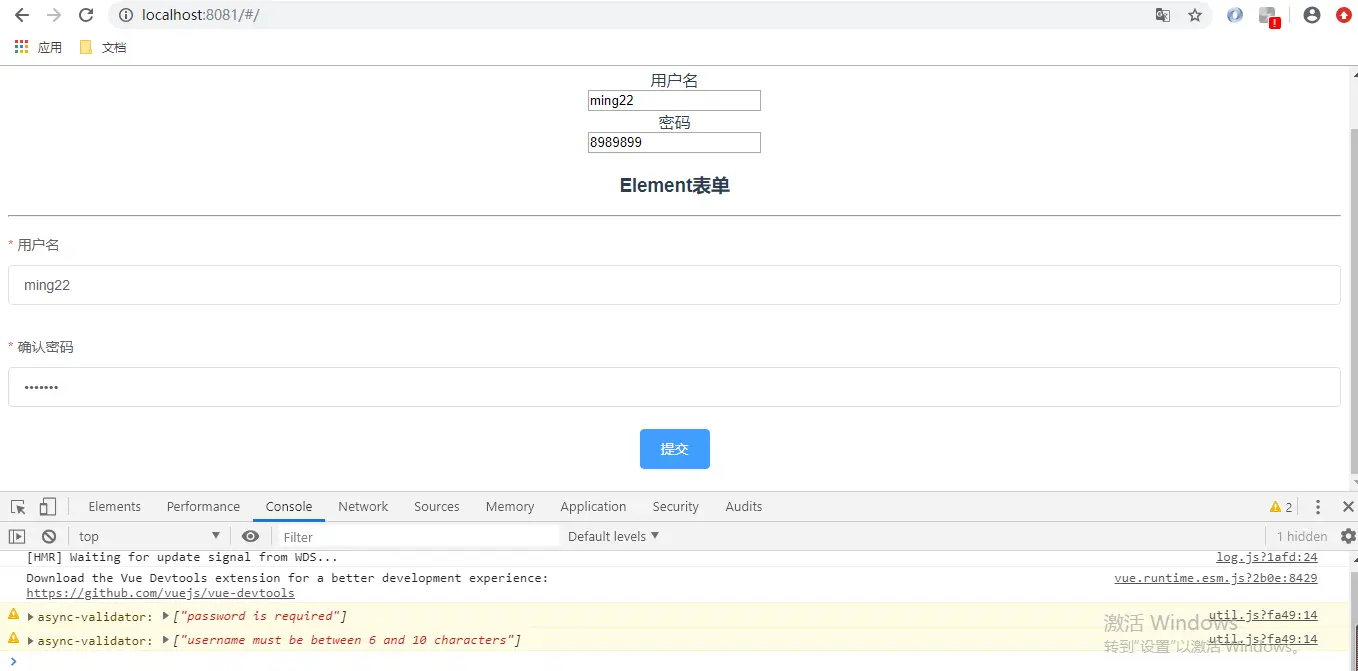Open the Memory tab

(510, 507)
